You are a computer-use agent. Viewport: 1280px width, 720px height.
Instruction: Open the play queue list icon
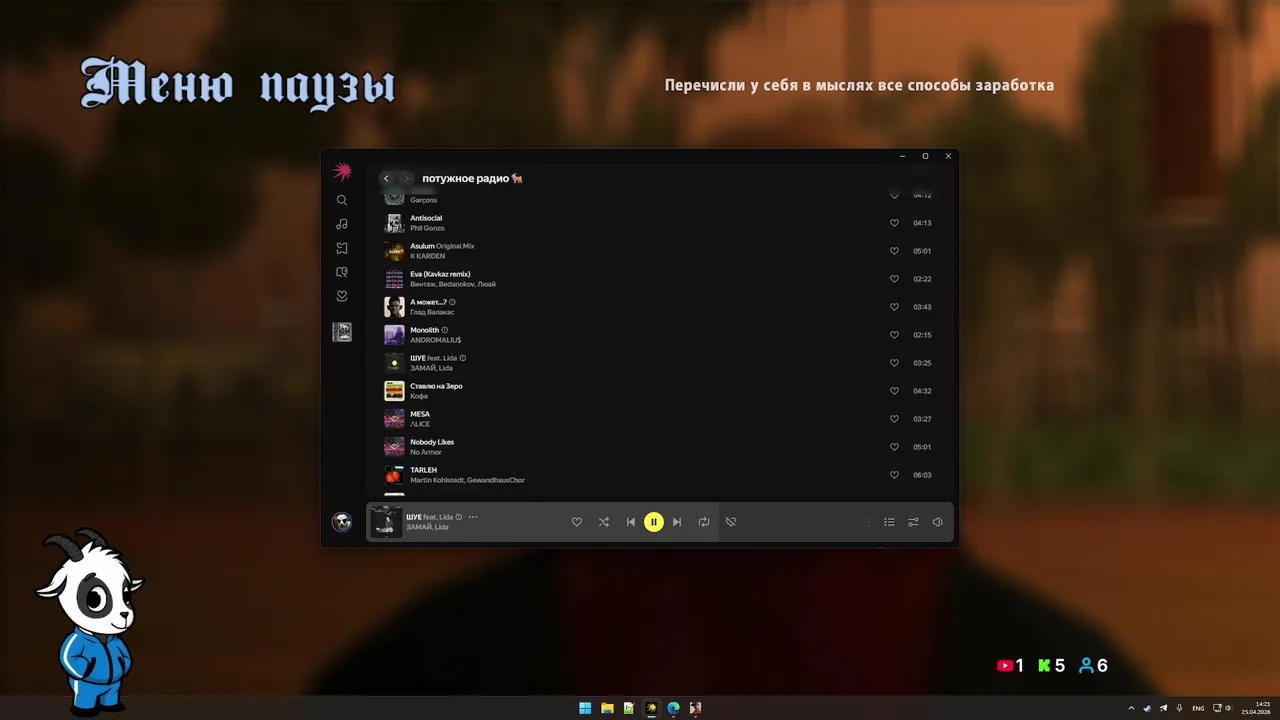pos(889,522)
